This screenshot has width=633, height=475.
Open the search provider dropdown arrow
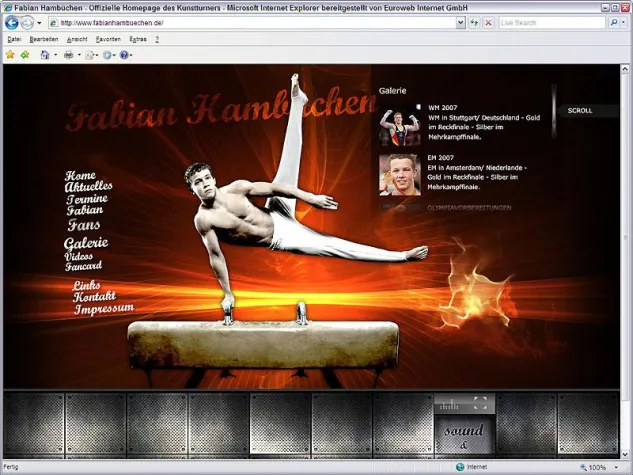tap(625, 22)
